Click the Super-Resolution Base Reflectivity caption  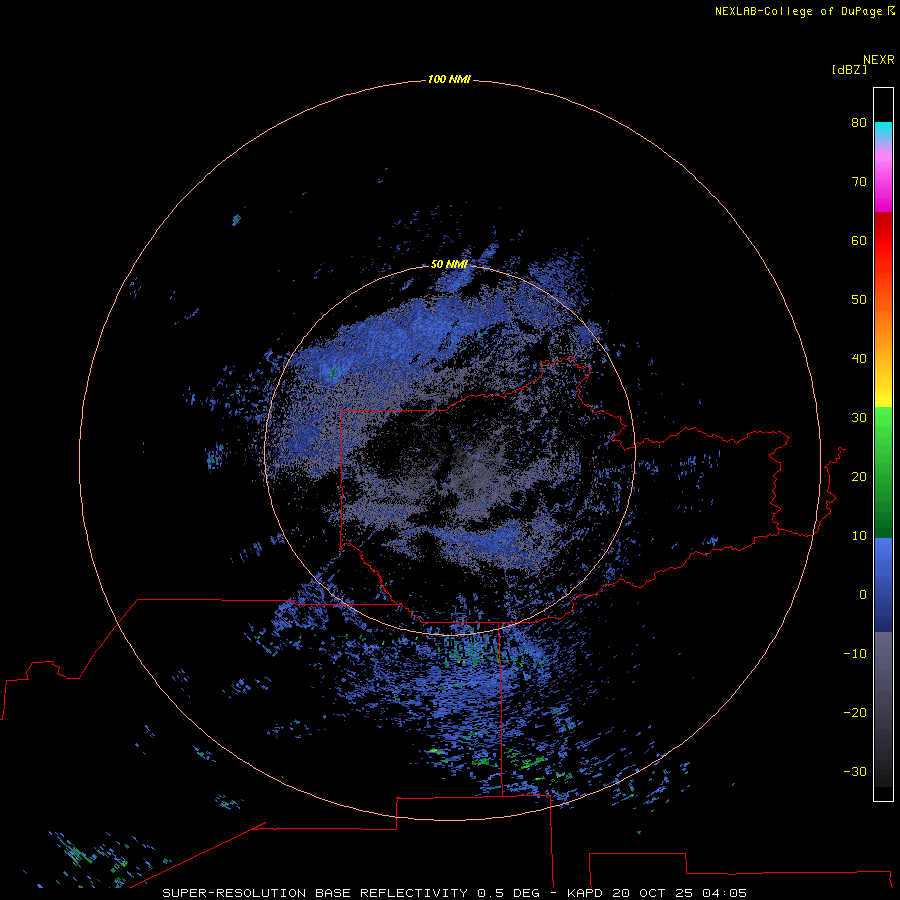[351, 893]
